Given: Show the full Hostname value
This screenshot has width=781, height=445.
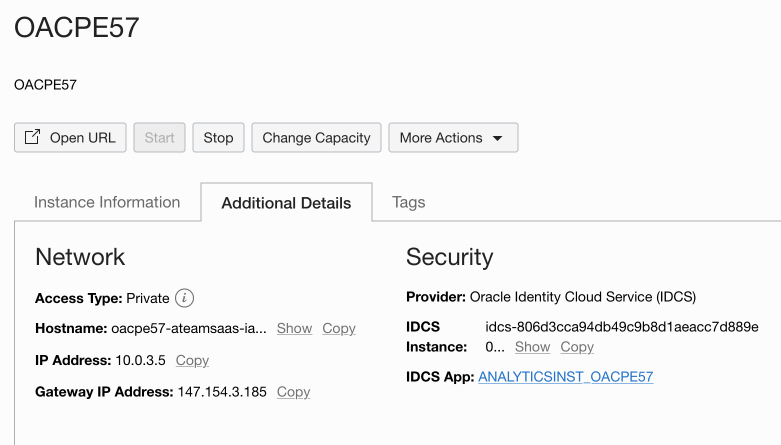Looking at the screenshot, I should point(294,328).
